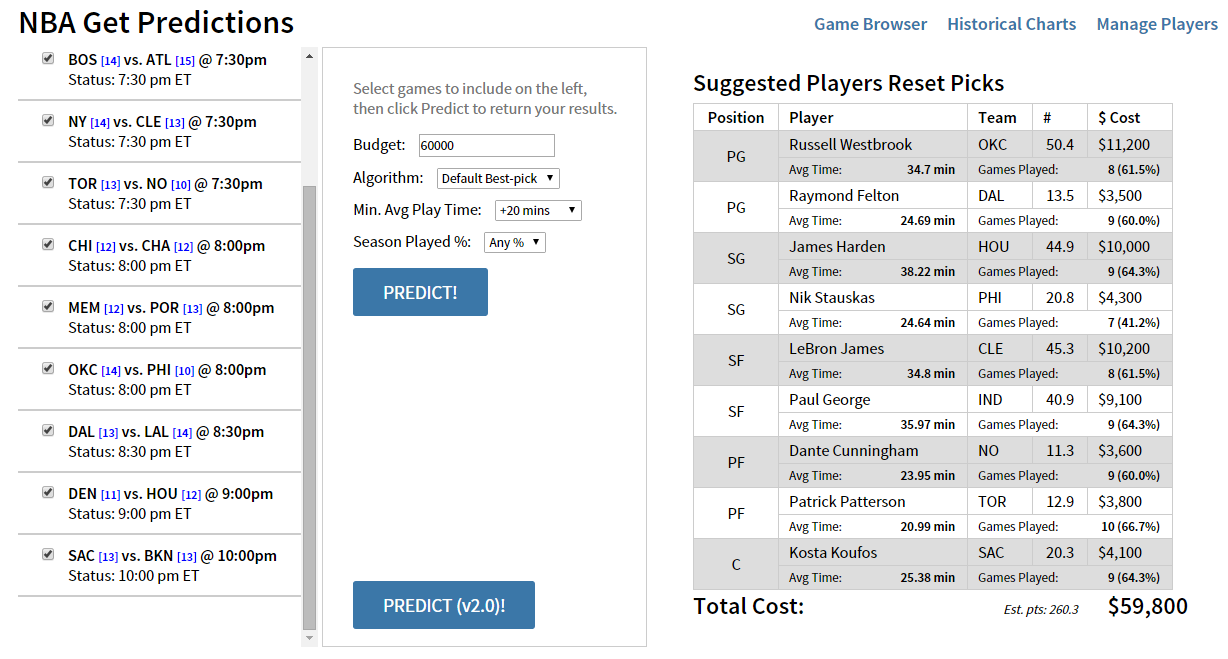Open the Manage Players page

pos(1156,24)
